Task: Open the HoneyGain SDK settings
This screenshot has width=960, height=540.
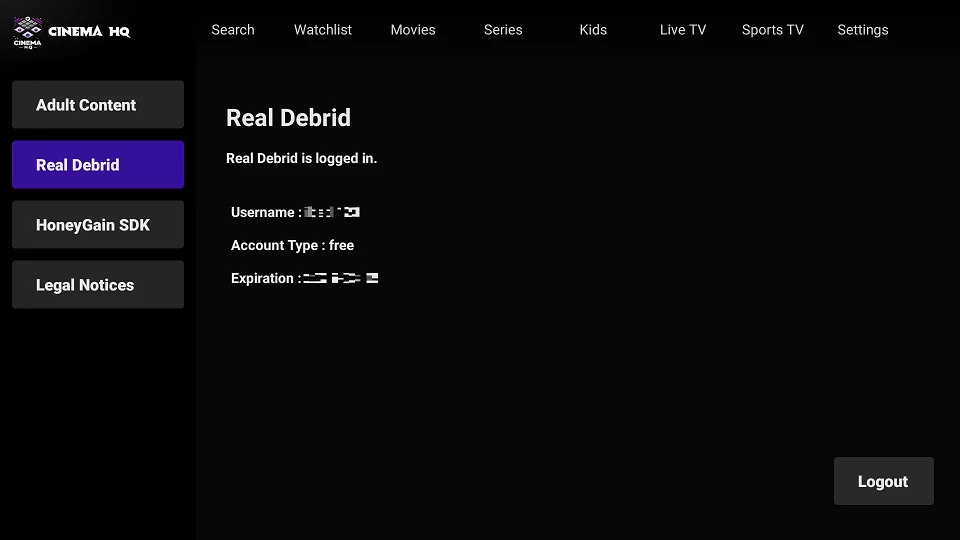Action: point(98,225)
